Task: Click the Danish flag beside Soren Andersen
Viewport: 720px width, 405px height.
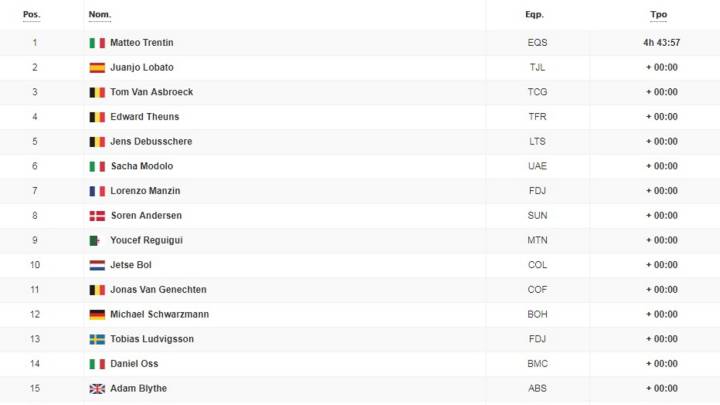Action: (97, 216)
